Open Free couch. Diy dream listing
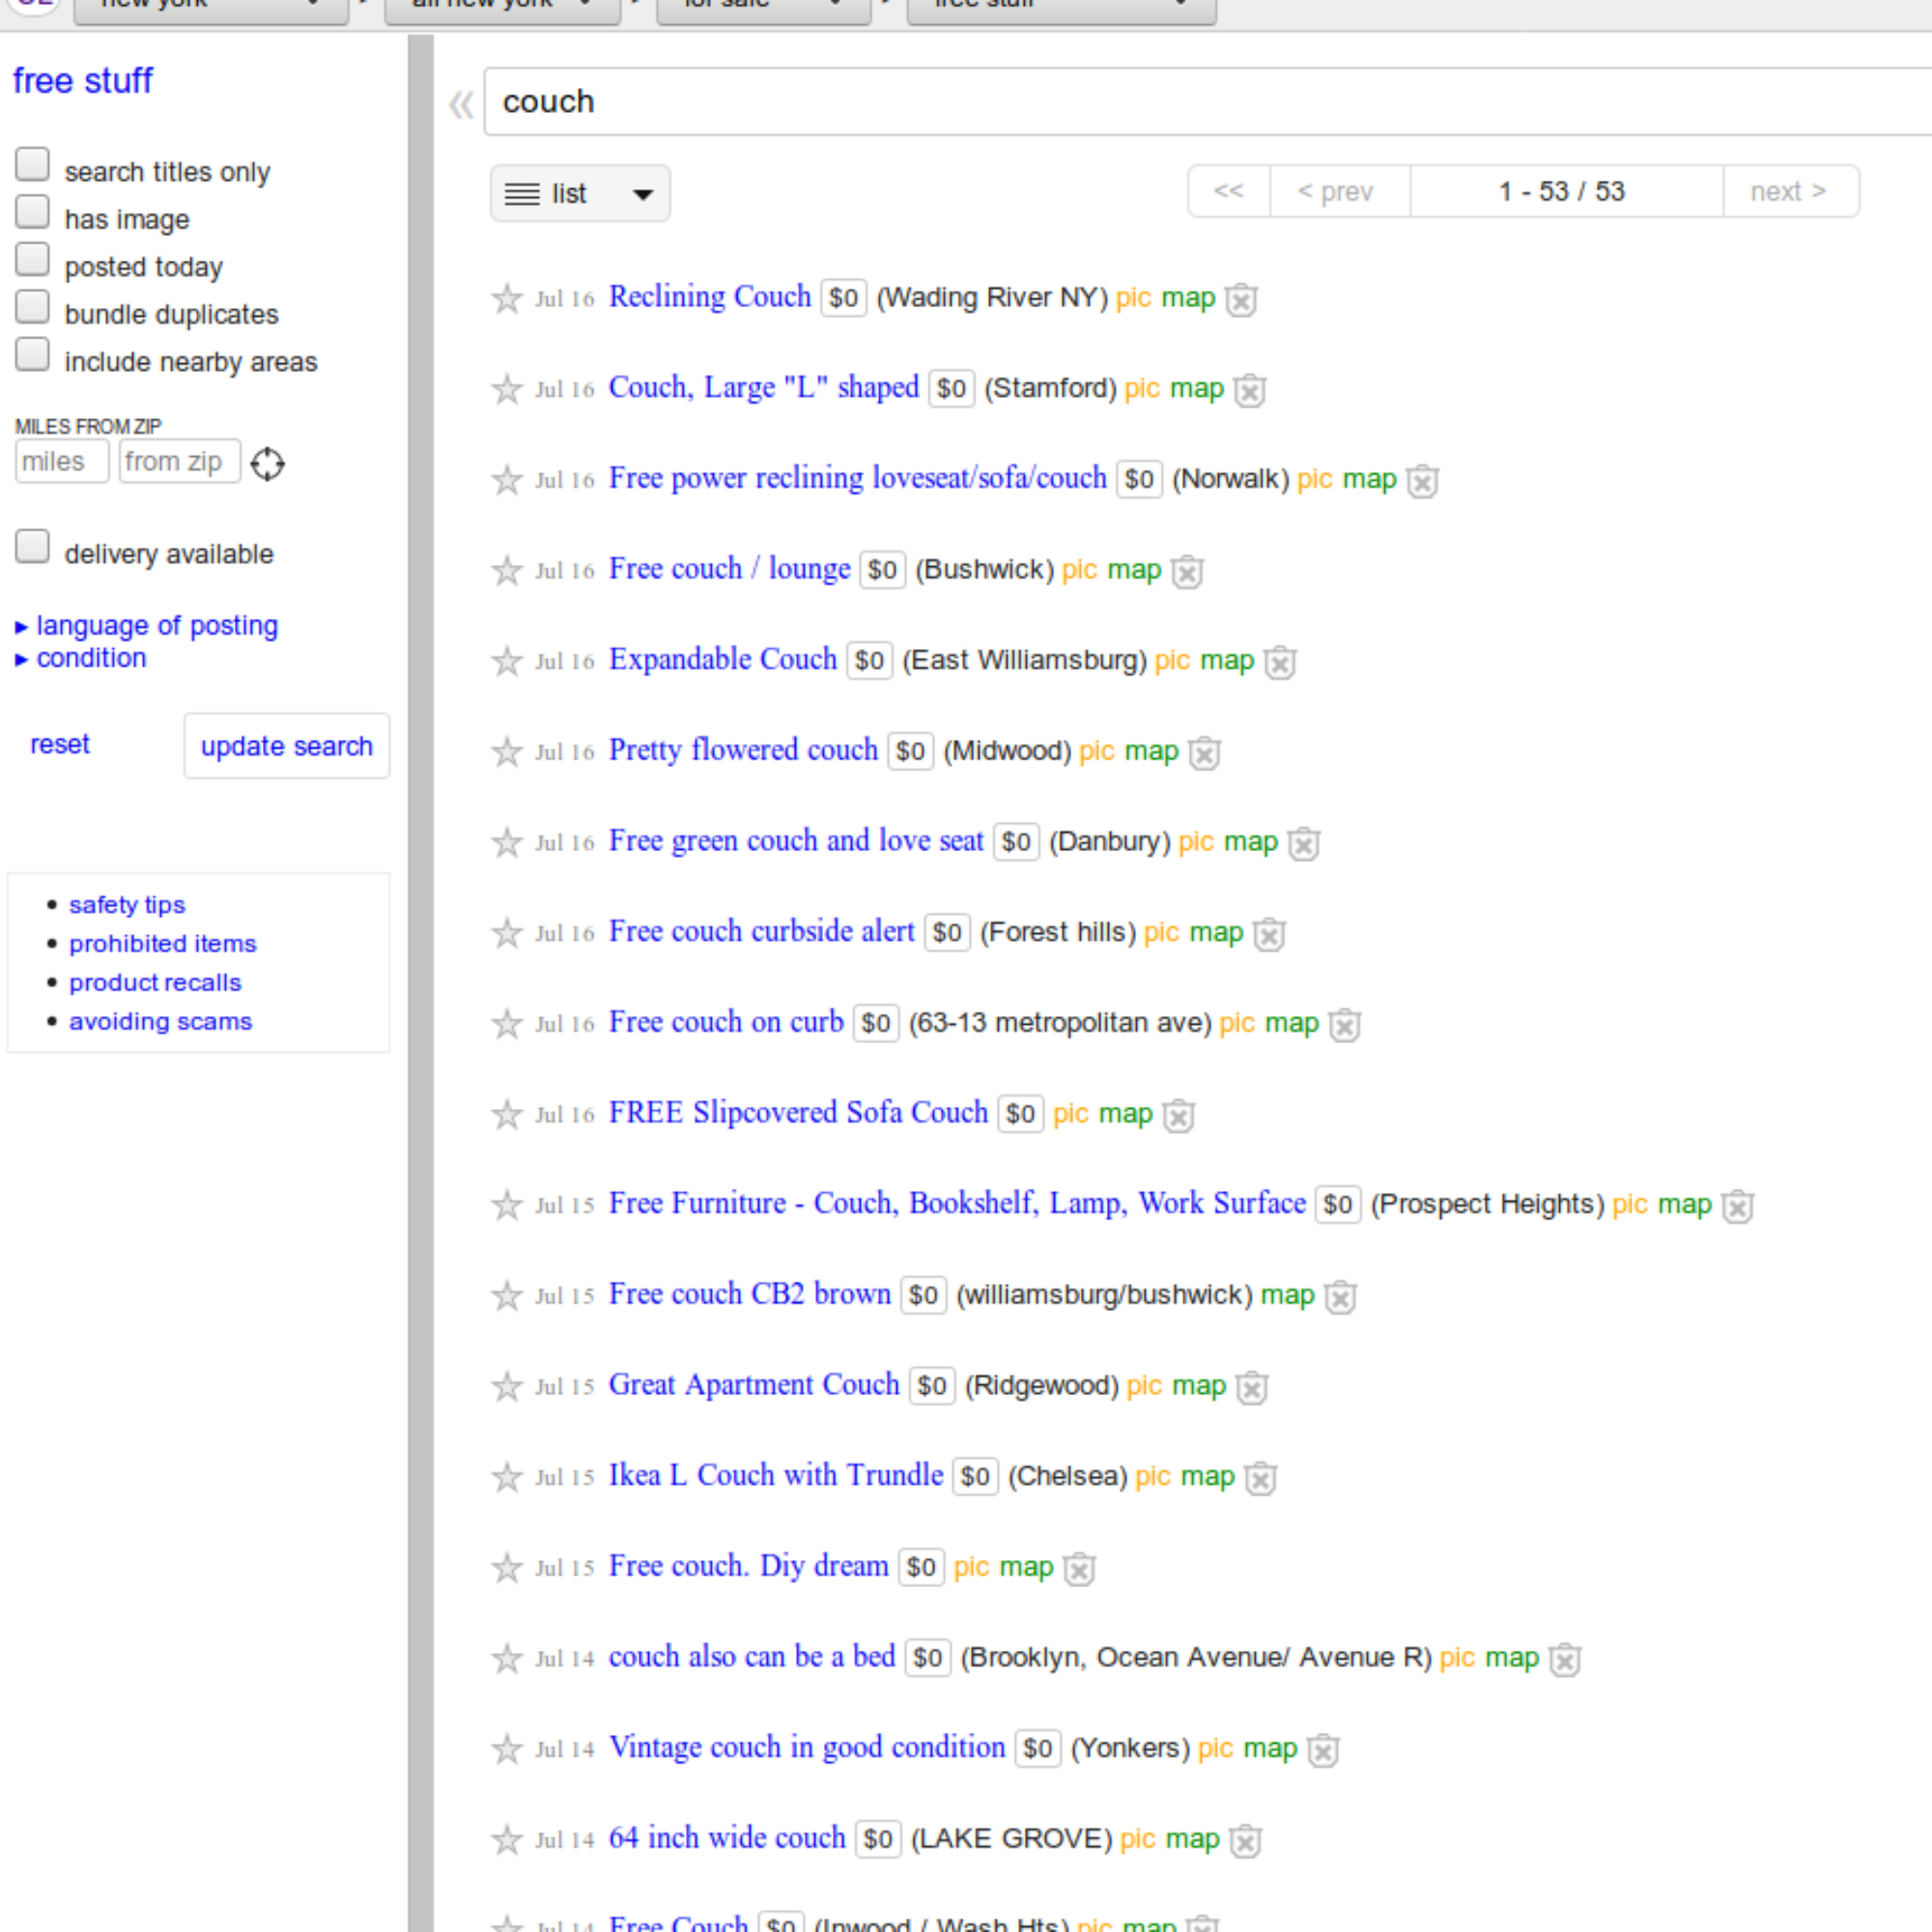Image resolution: width=1932 pixels, height=1932 pixels. pyautogui.click(x=749, y=1567)
